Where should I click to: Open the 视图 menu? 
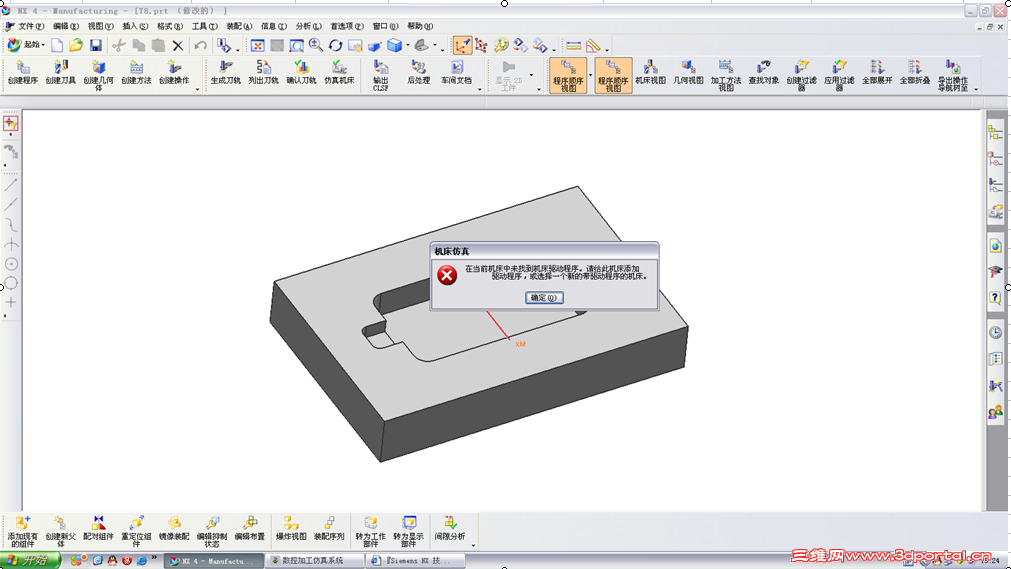pos(101,26)
